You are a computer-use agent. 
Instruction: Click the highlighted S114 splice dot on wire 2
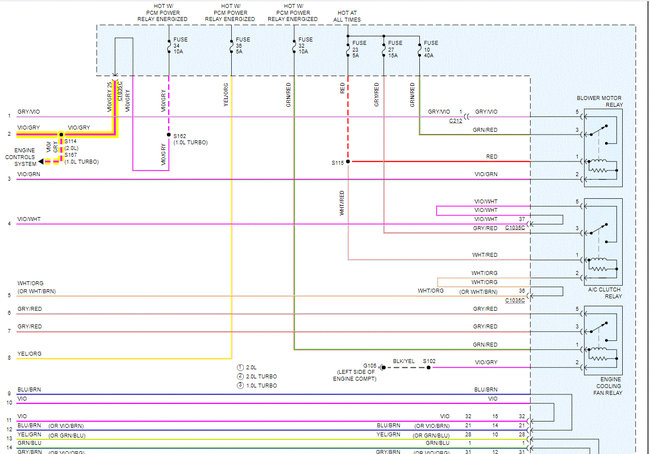pyautogui.click(x=61, y=135)
